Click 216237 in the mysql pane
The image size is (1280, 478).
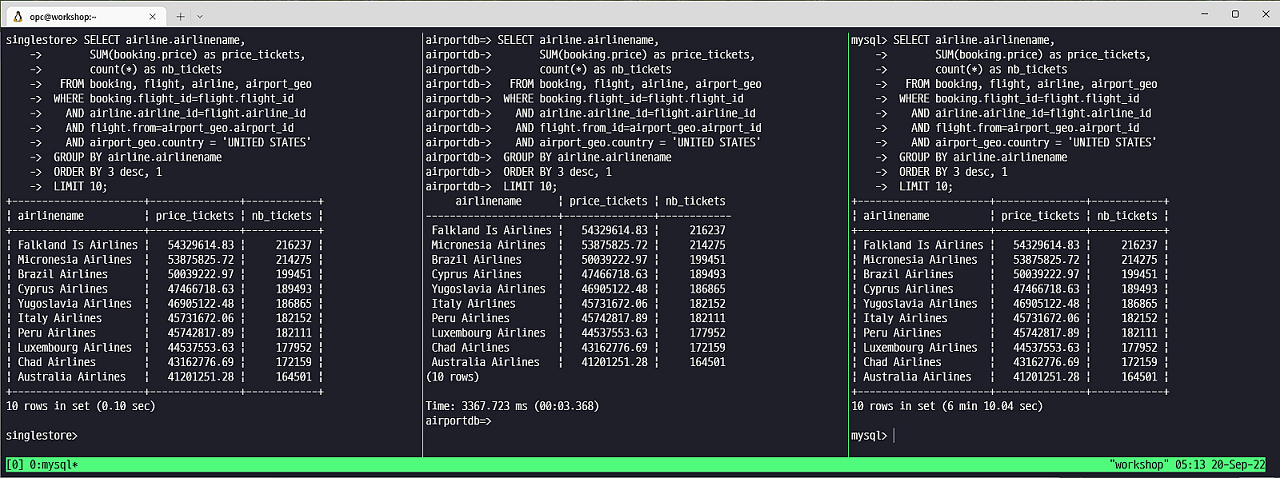(x=1139, y=245)
